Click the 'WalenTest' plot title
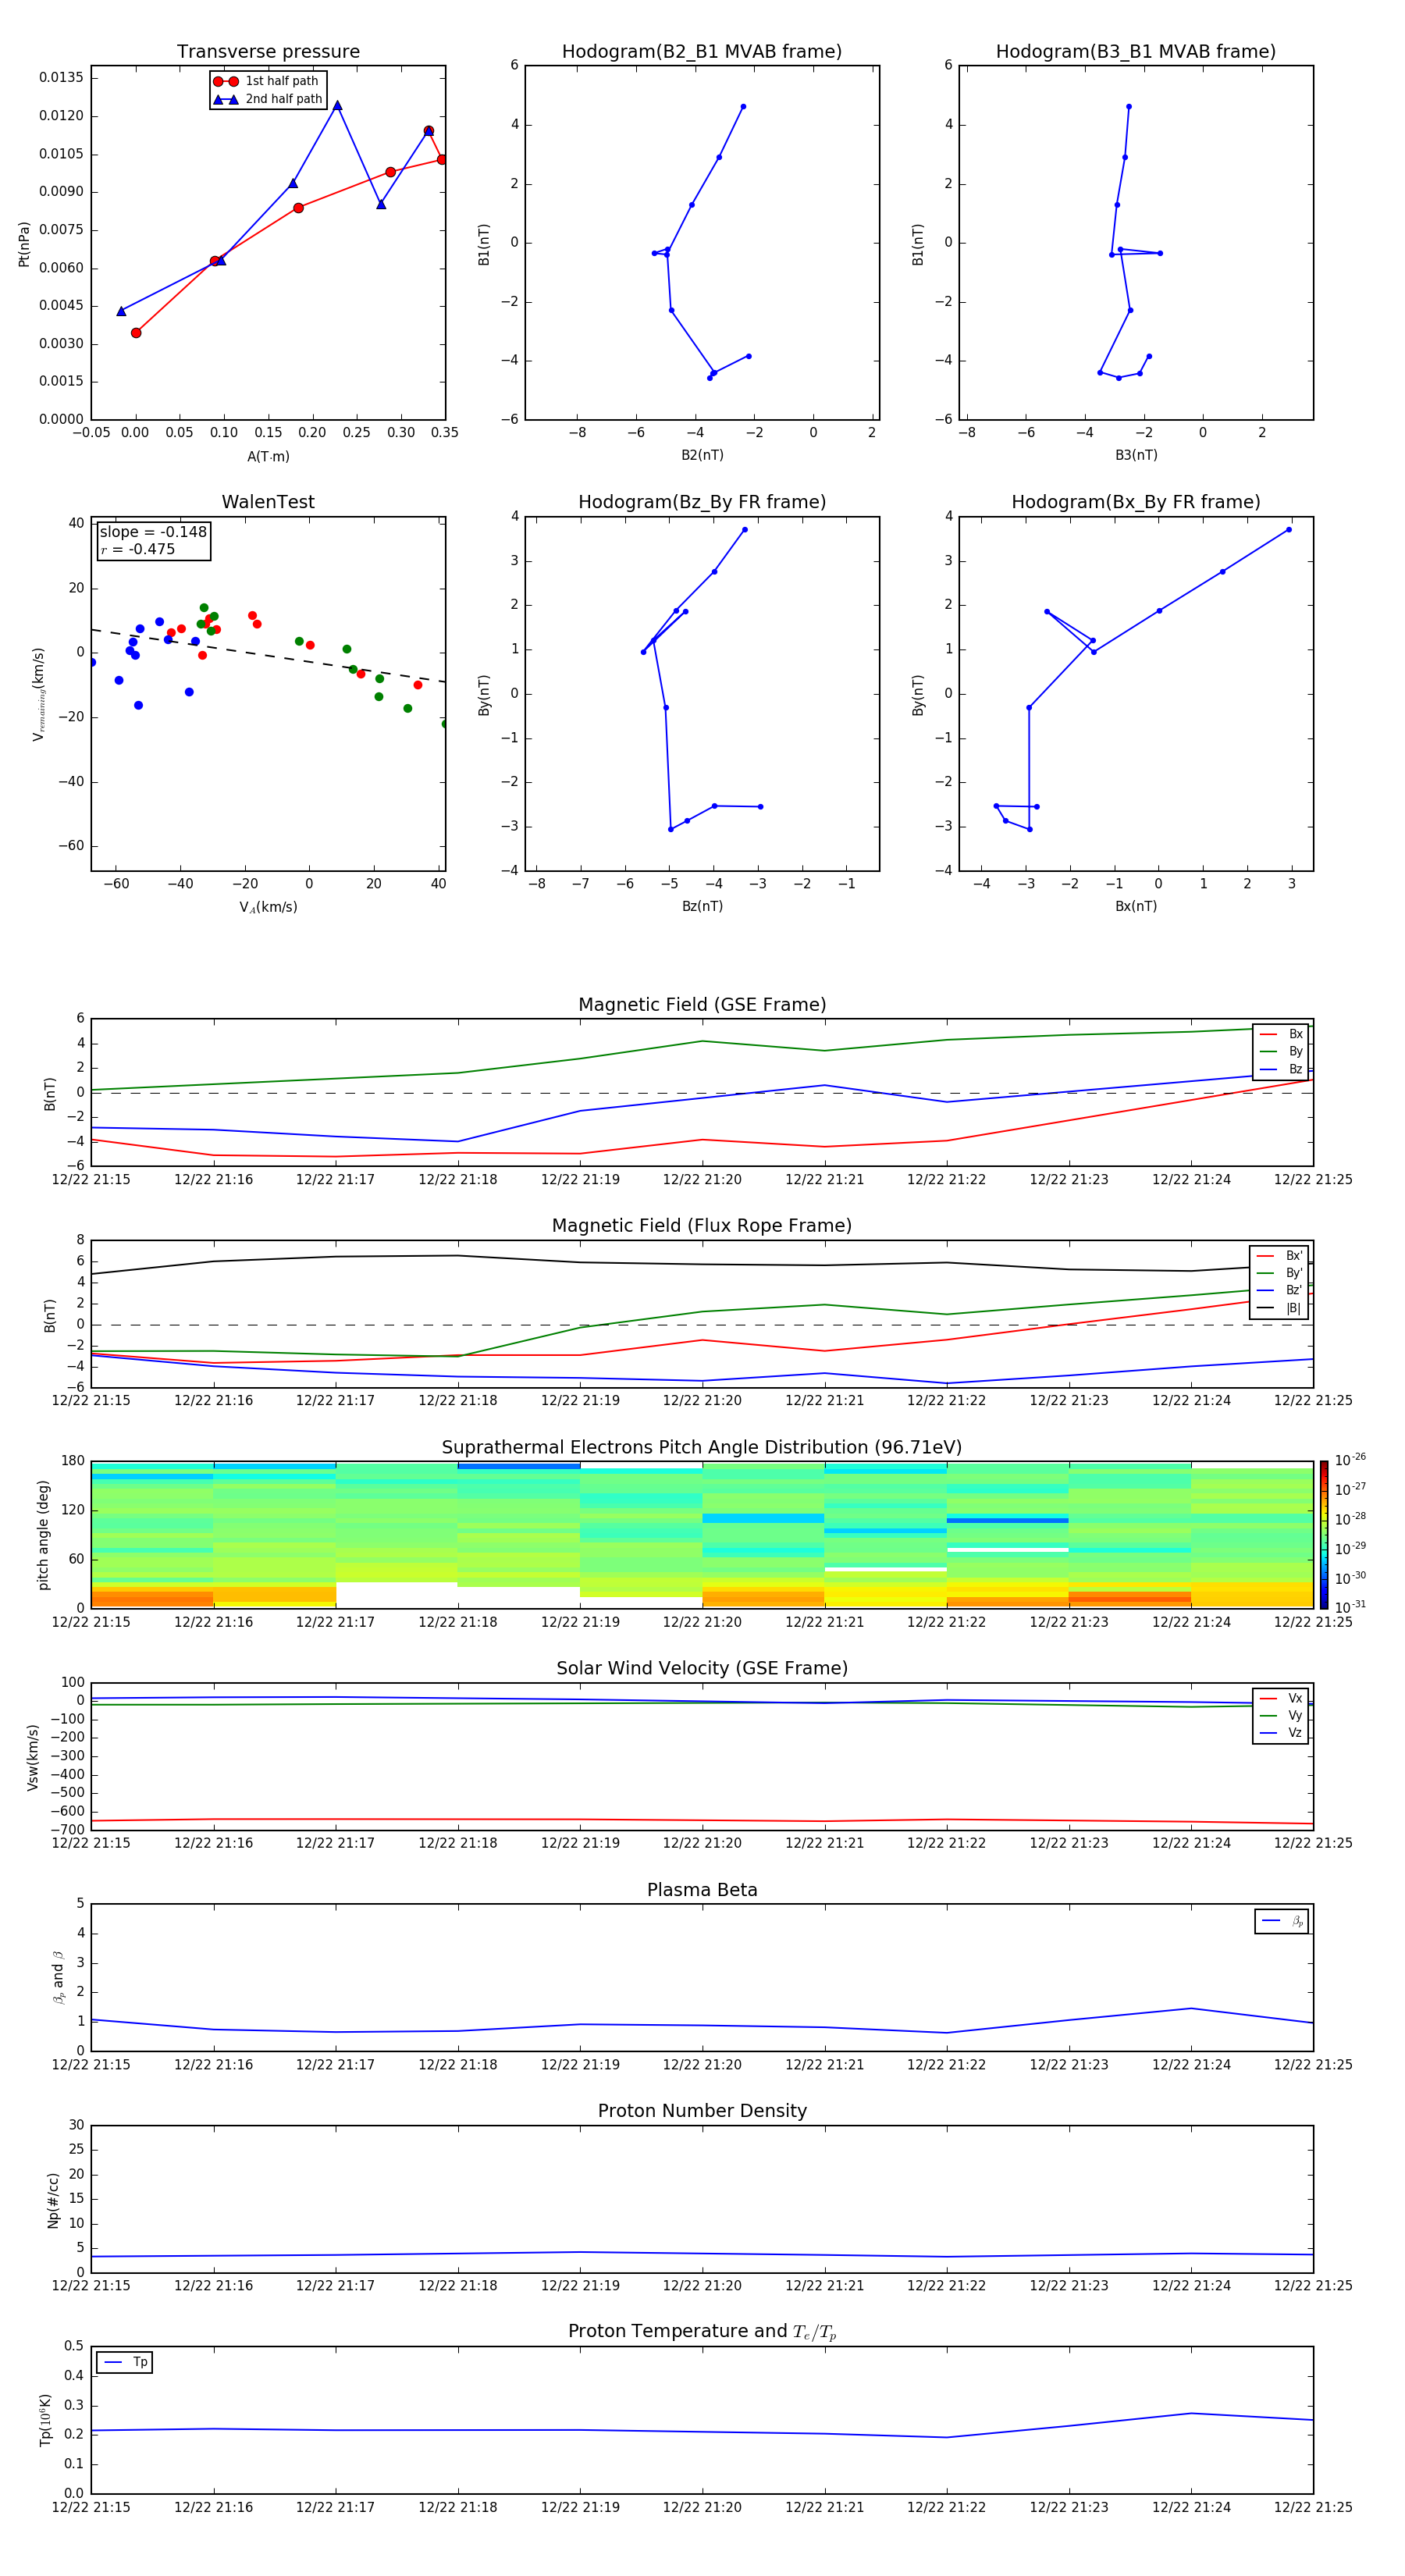This screenshot has height=2576, width=1405. point(268,502)
